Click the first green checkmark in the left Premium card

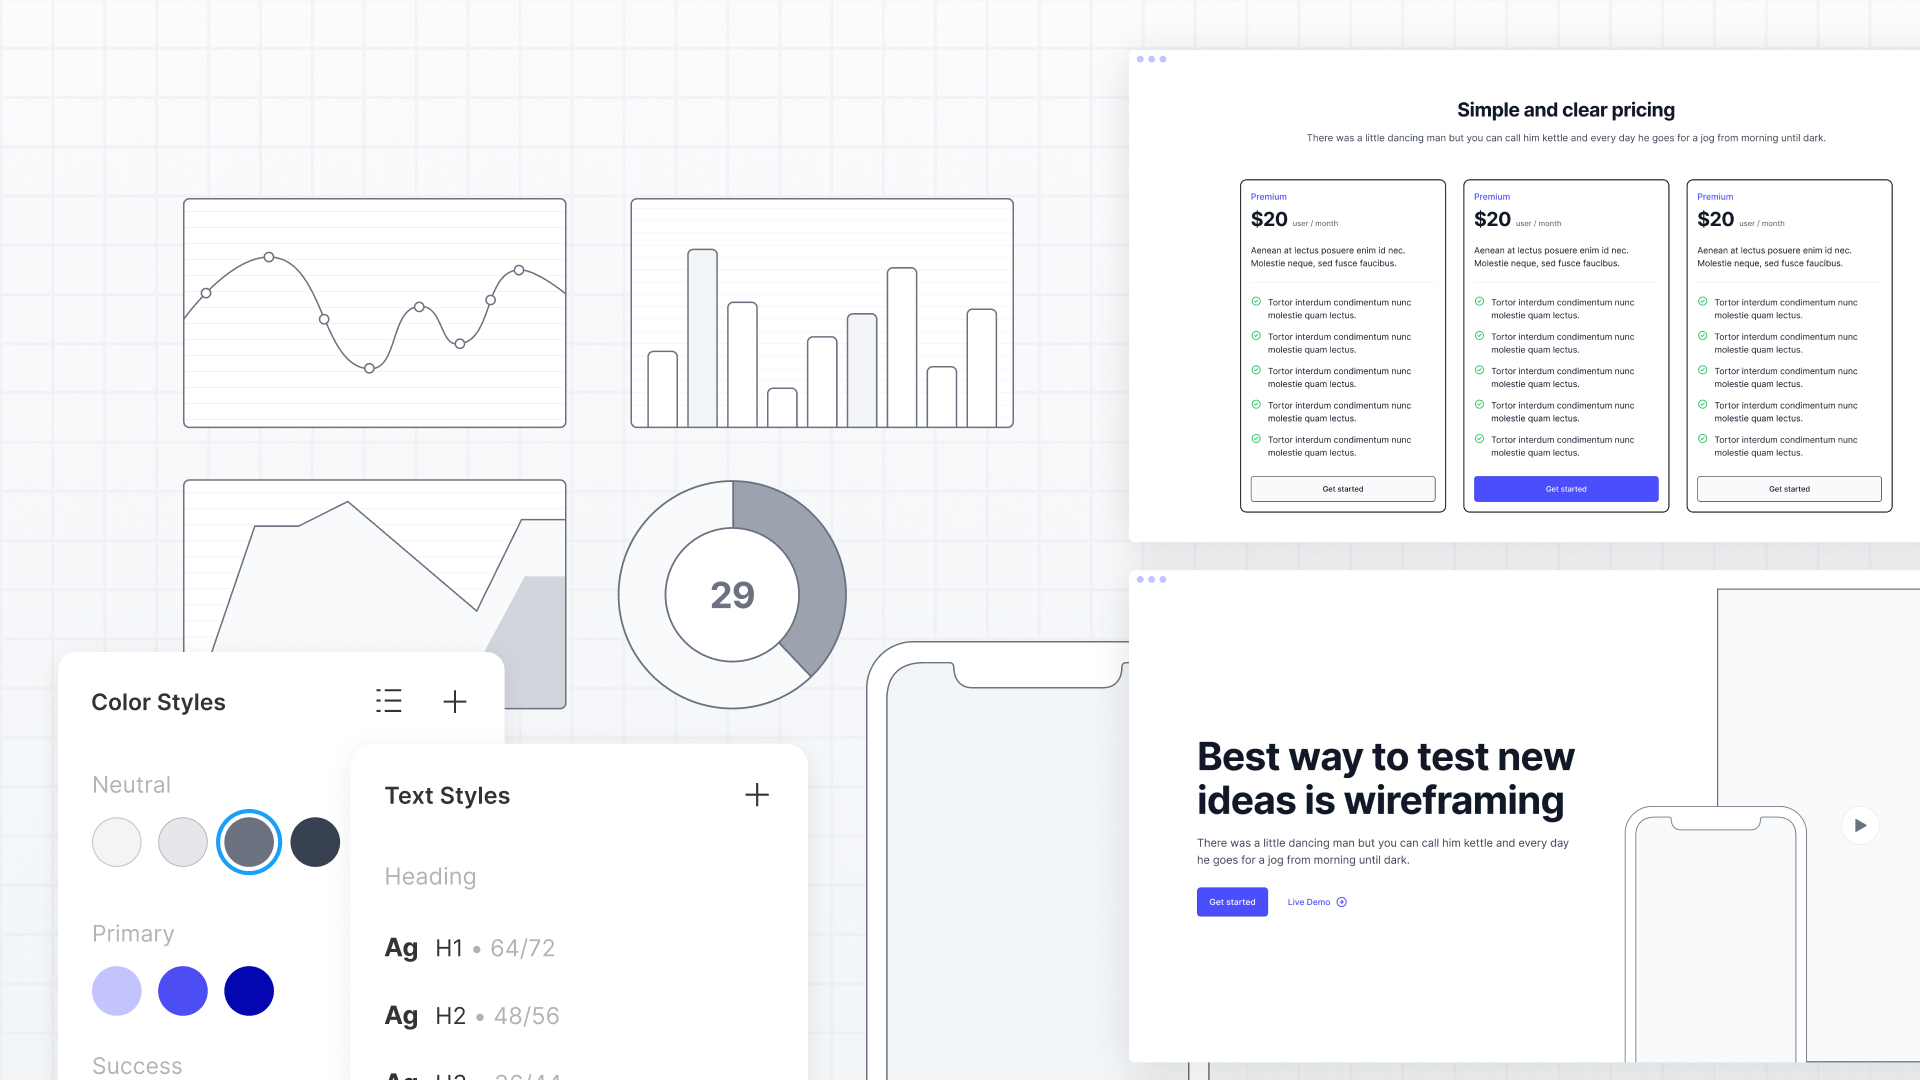(1257, 301)
